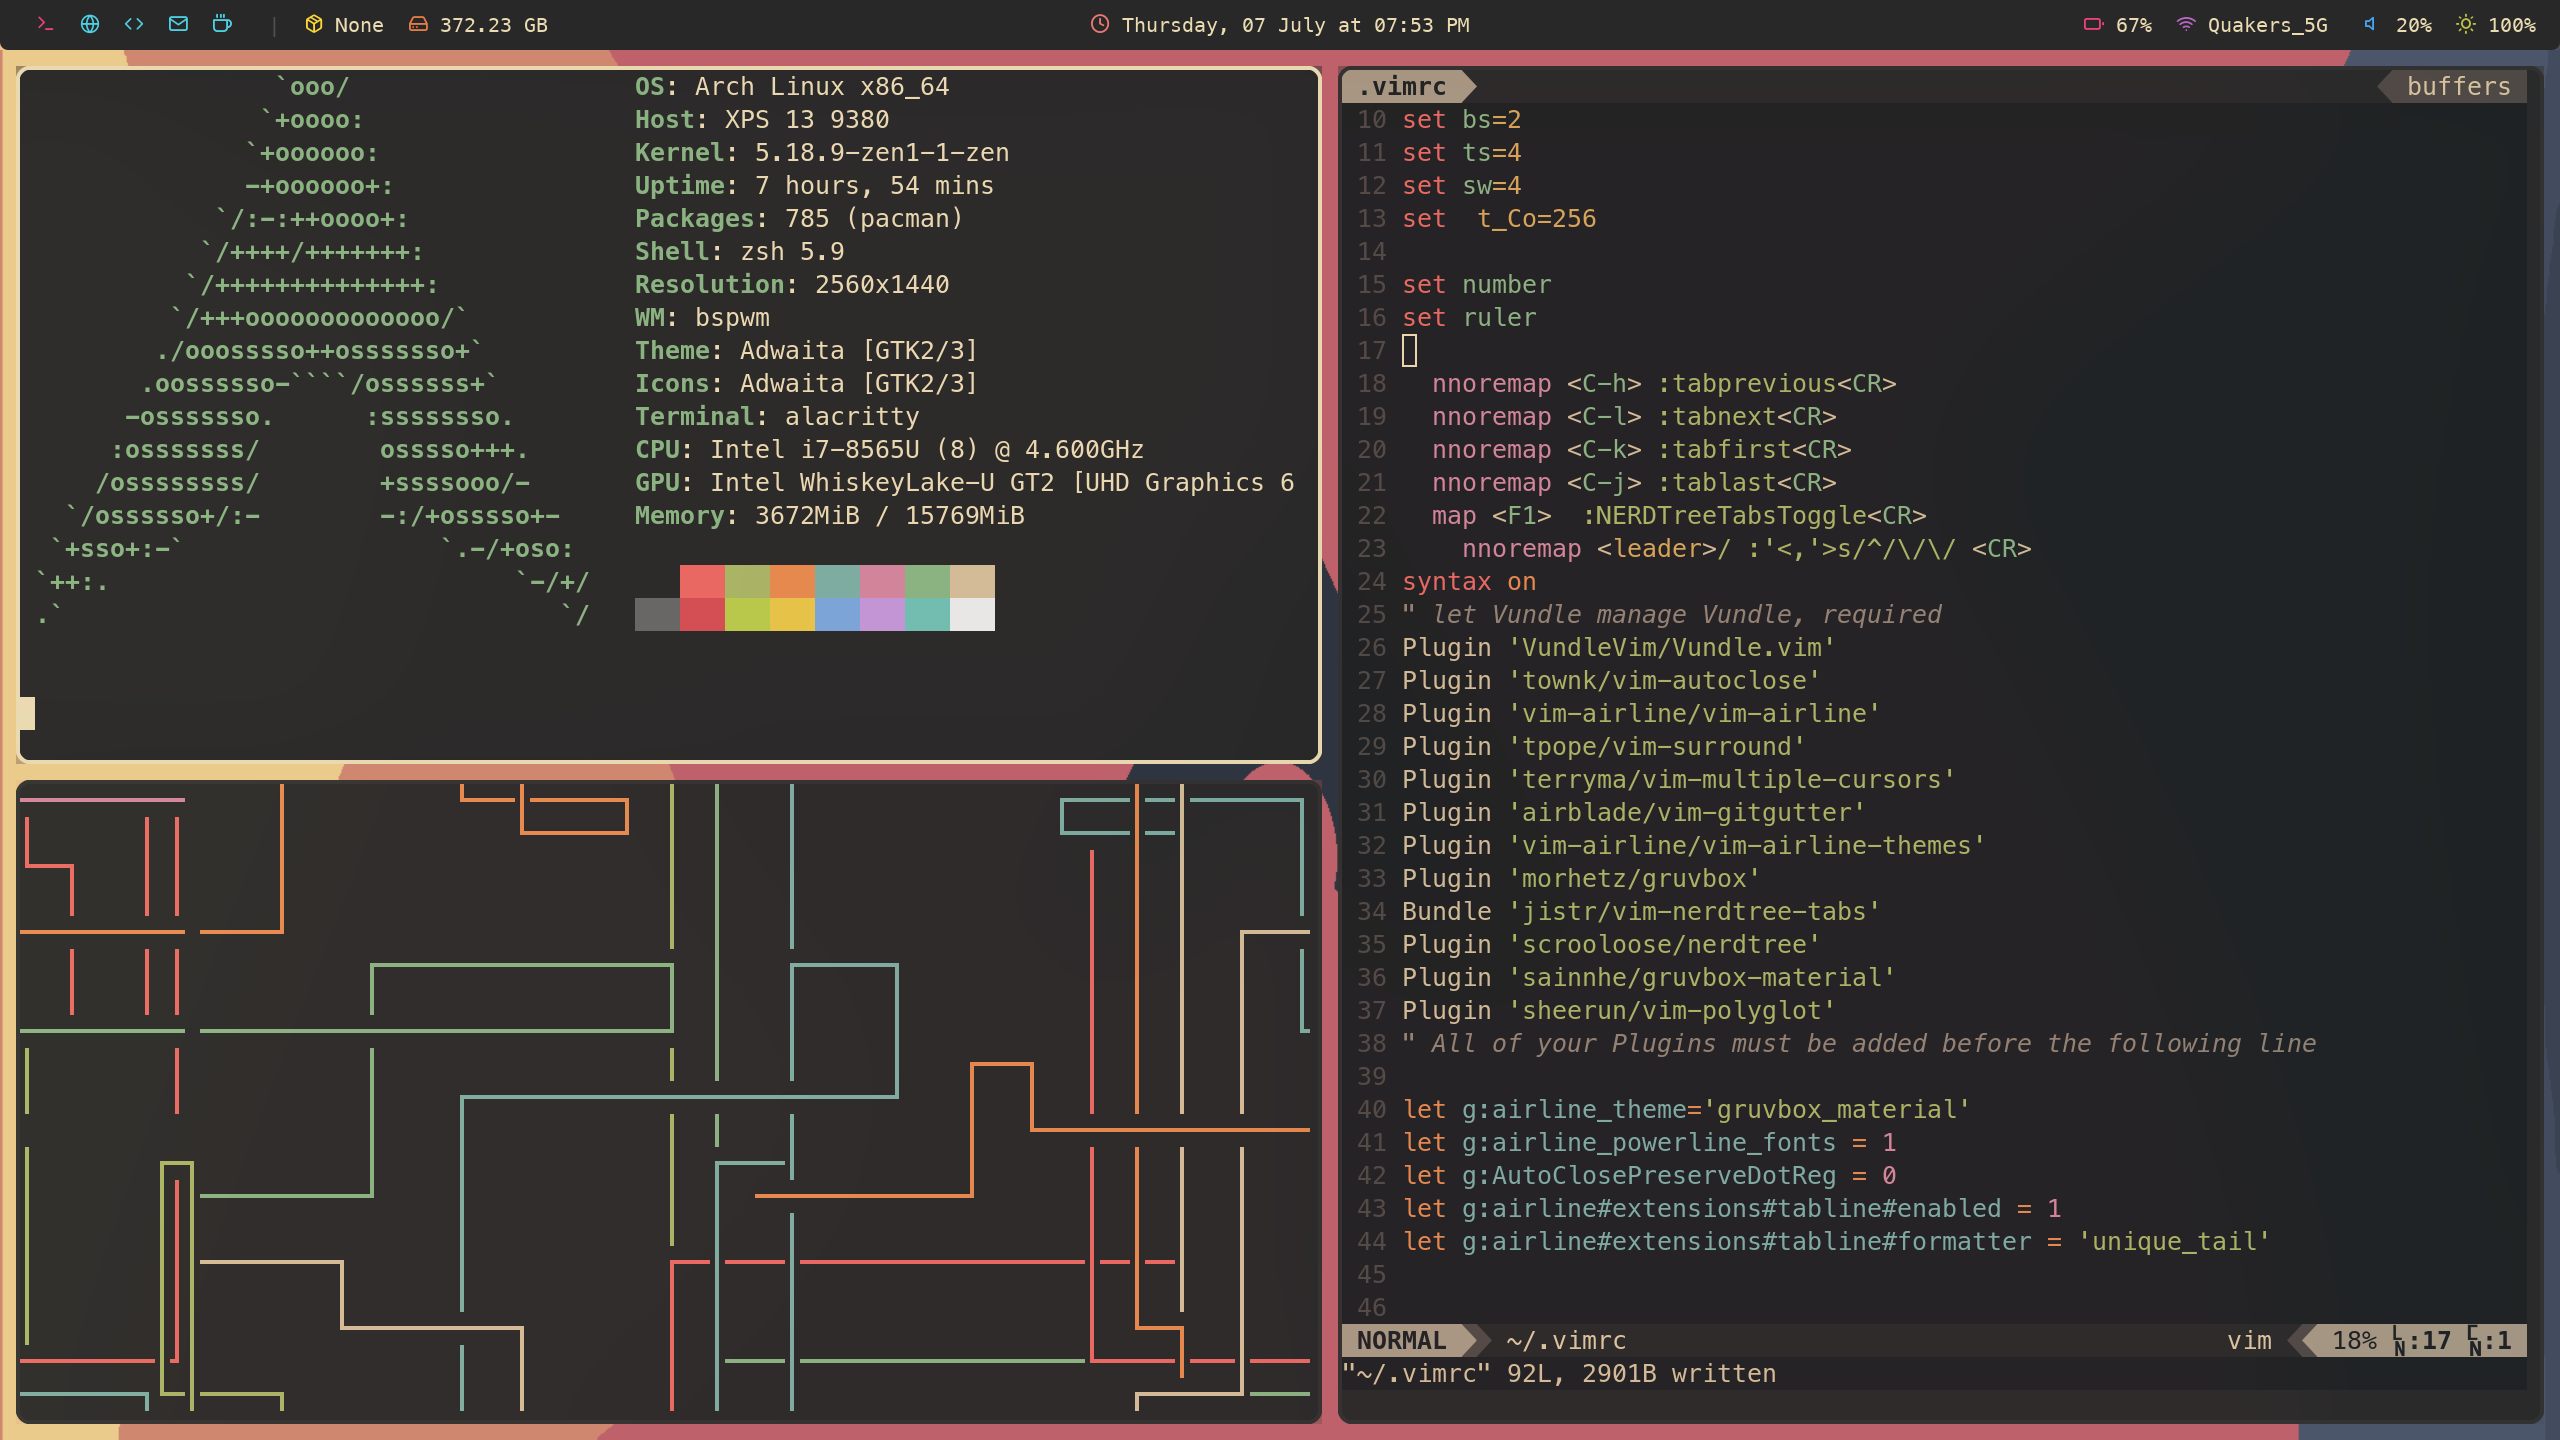Image resolution: width=2560 pixels, height=1440 pixels.
Task: Open the web browser globe icon
Action: click(90, 24)
